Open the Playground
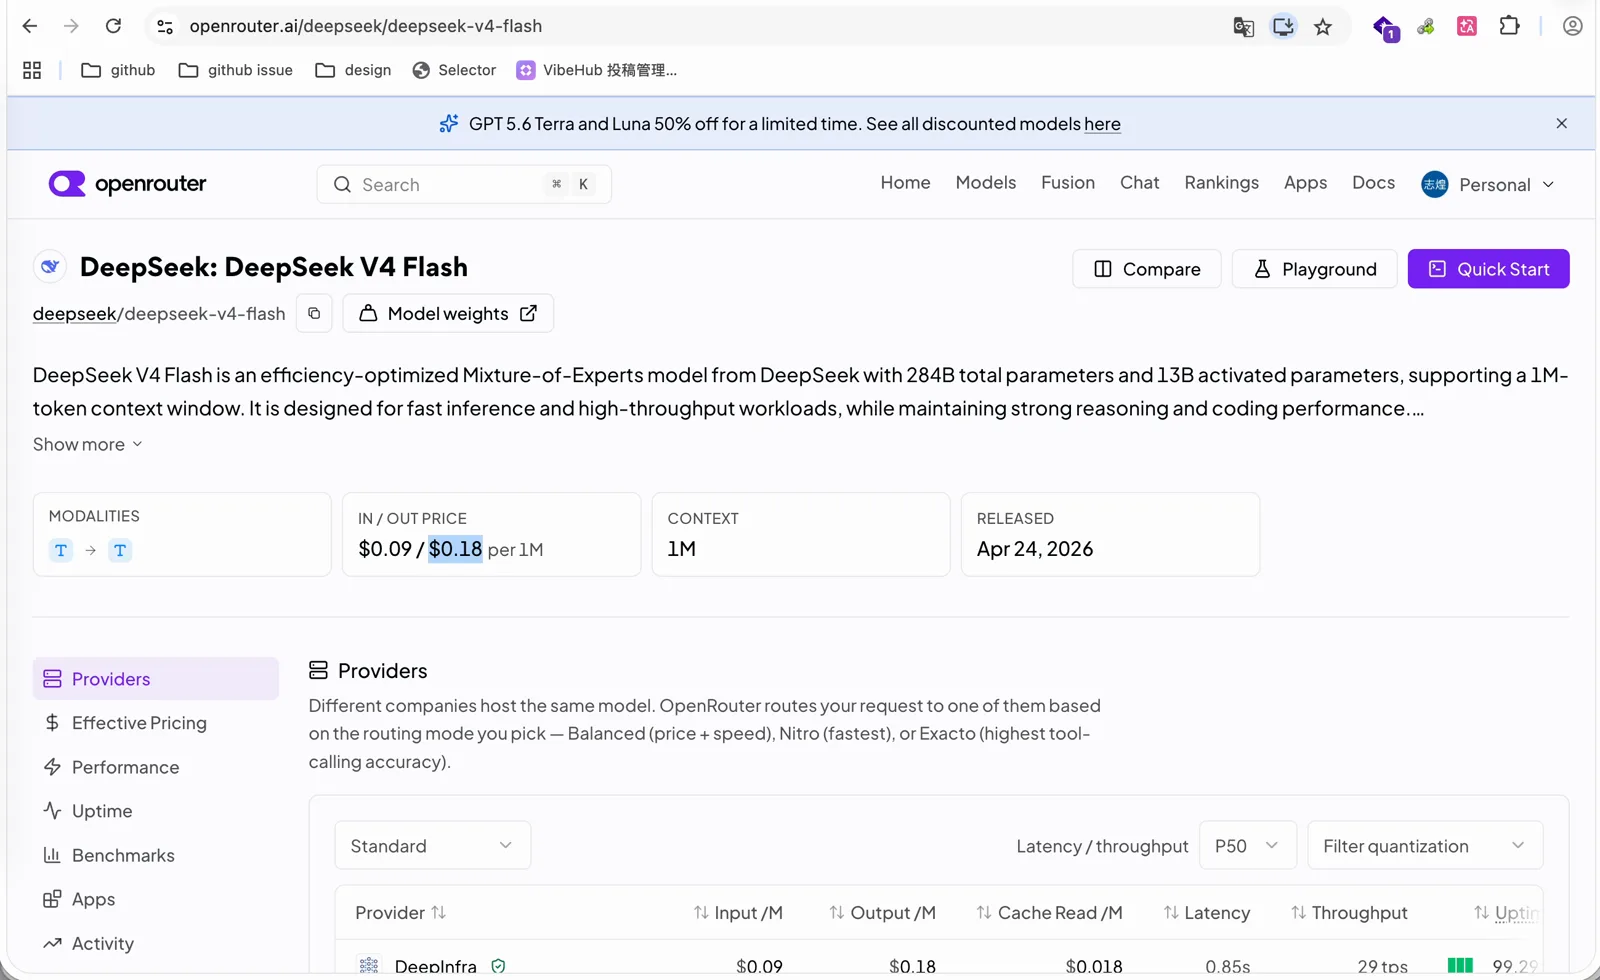The height and width of the screenshot is (980, 1600). pos(1314,269)
